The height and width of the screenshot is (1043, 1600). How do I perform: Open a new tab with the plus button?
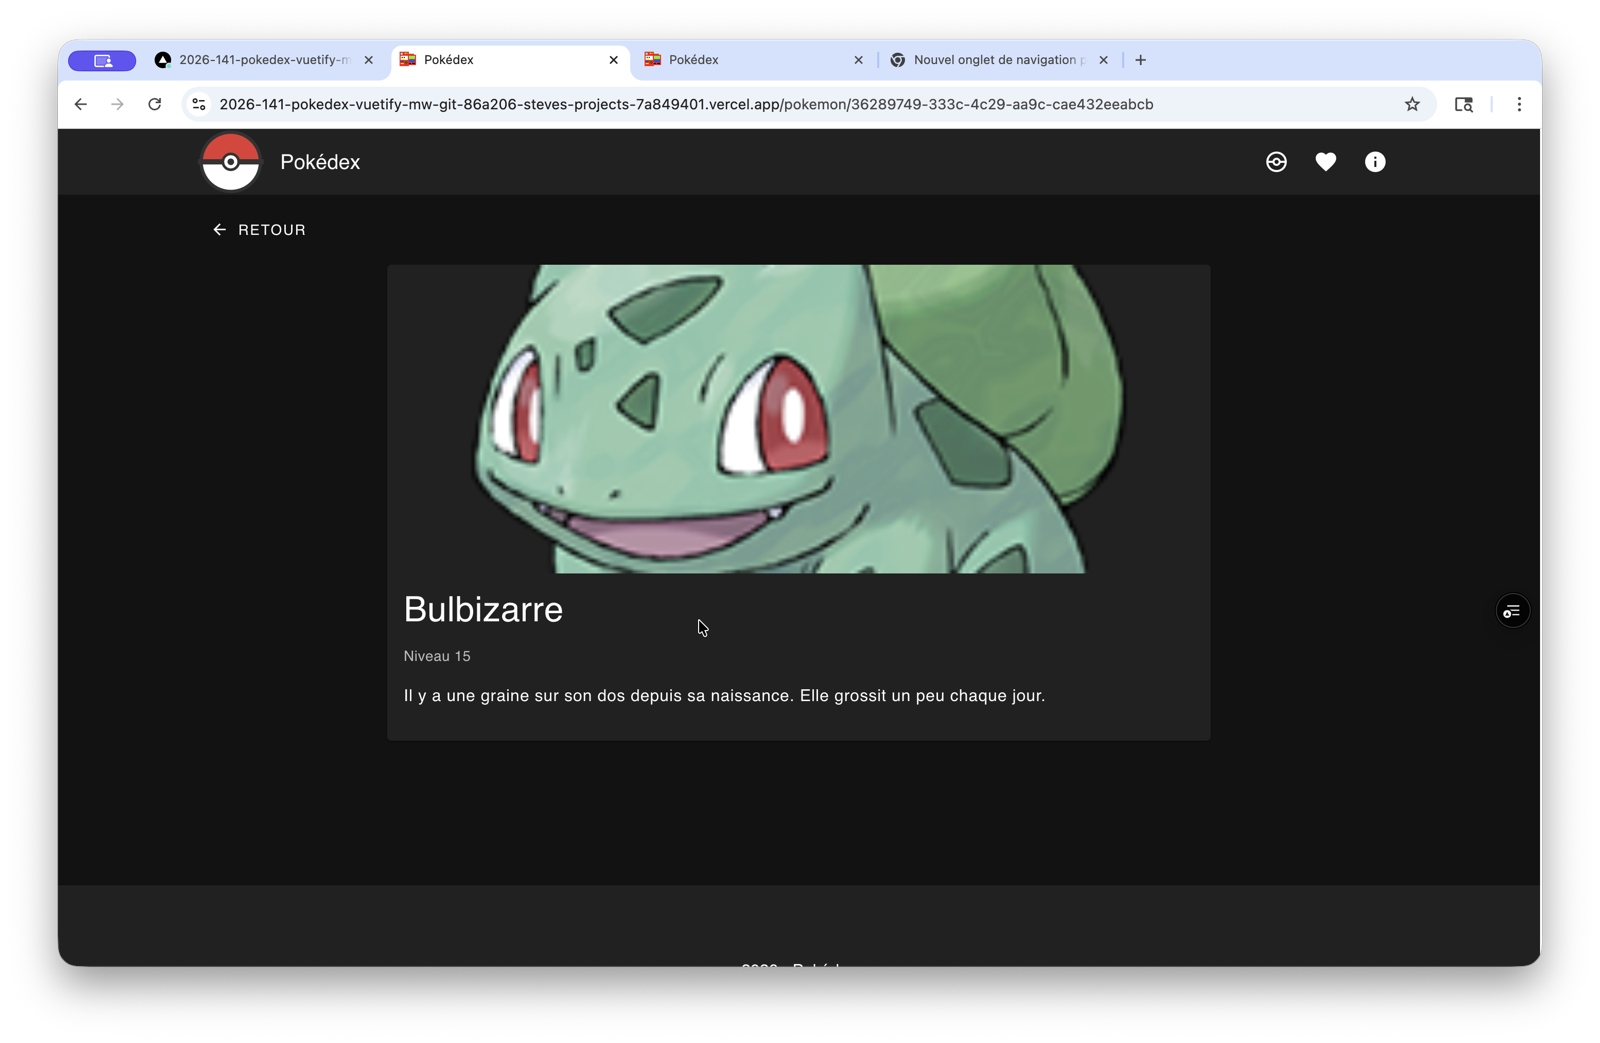pos(1140,59)
